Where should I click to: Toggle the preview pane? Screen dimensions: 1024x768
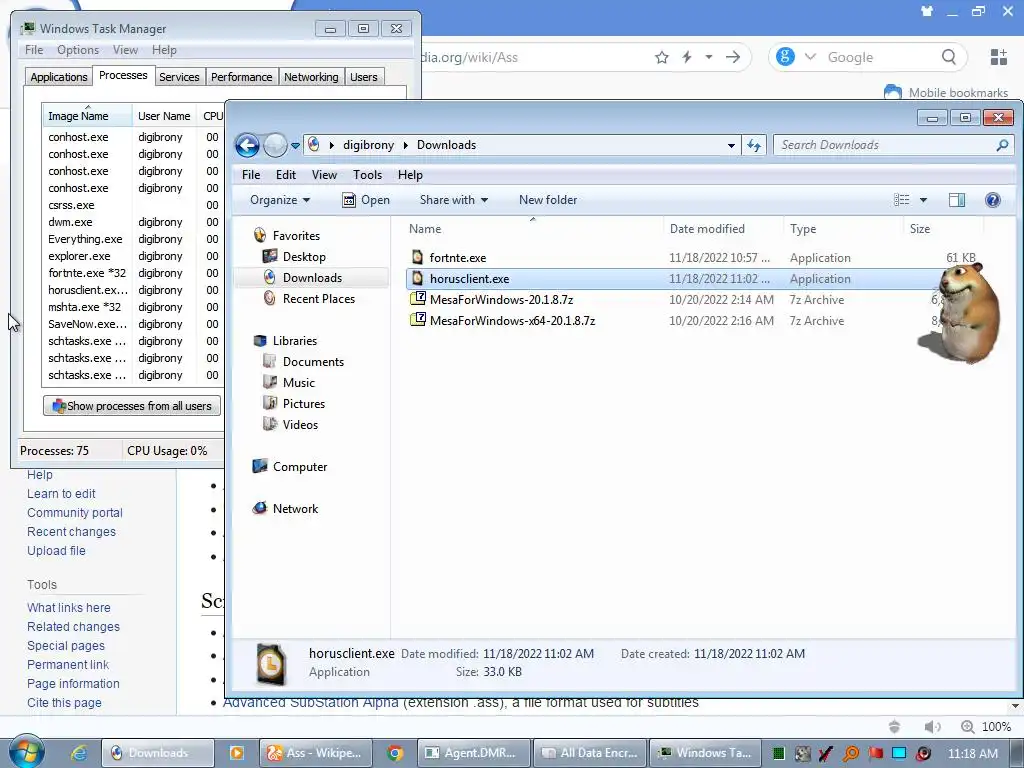[957, 200]
